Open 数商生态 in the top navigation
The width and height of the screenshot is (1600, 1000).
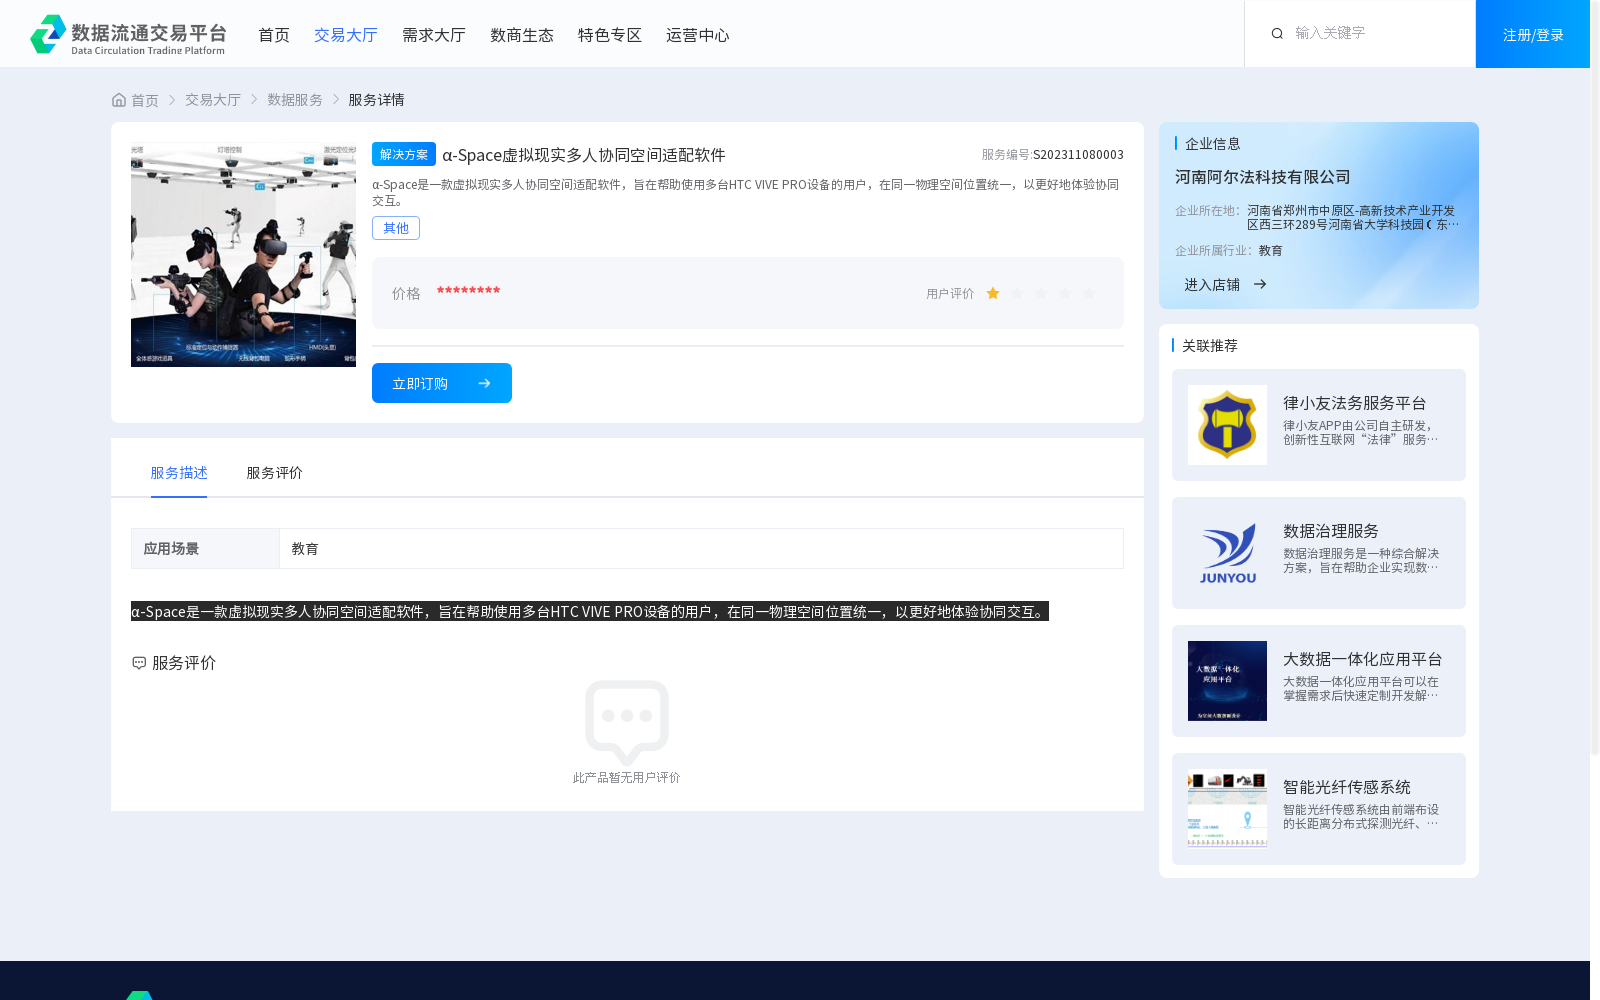(522, 35)
